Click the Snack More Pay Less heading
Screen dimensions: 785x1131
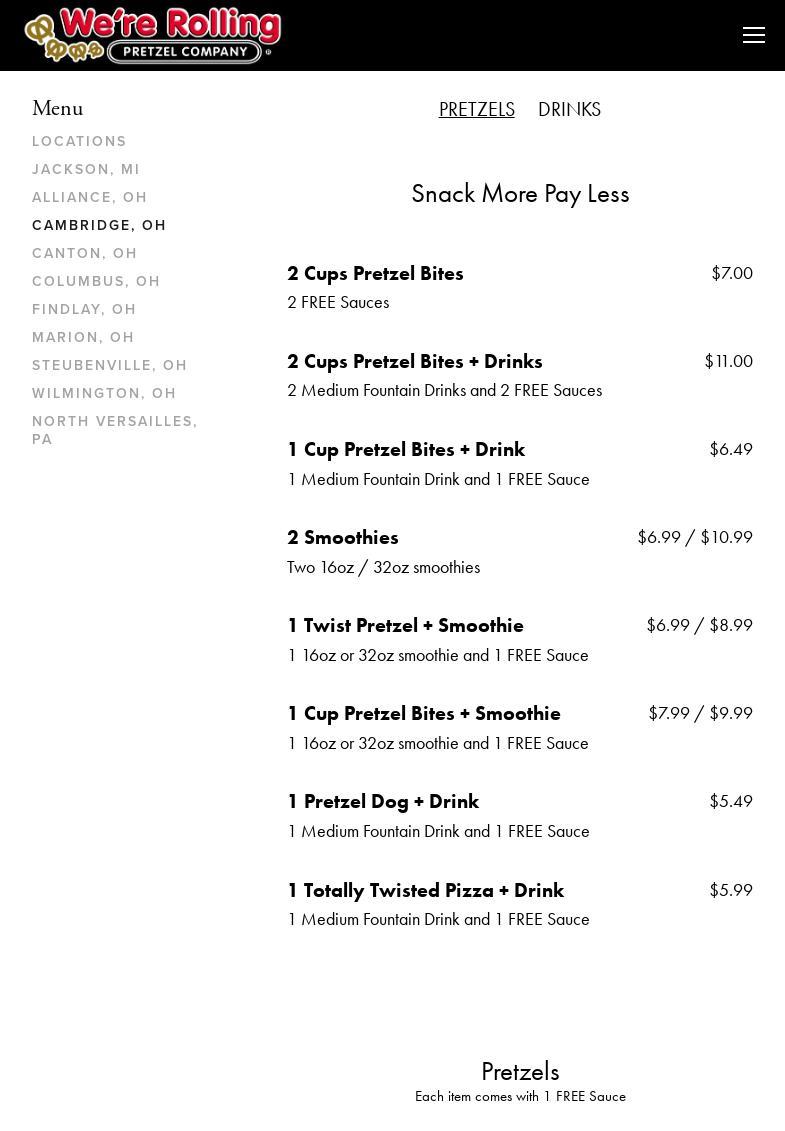[x=520, y=194]
